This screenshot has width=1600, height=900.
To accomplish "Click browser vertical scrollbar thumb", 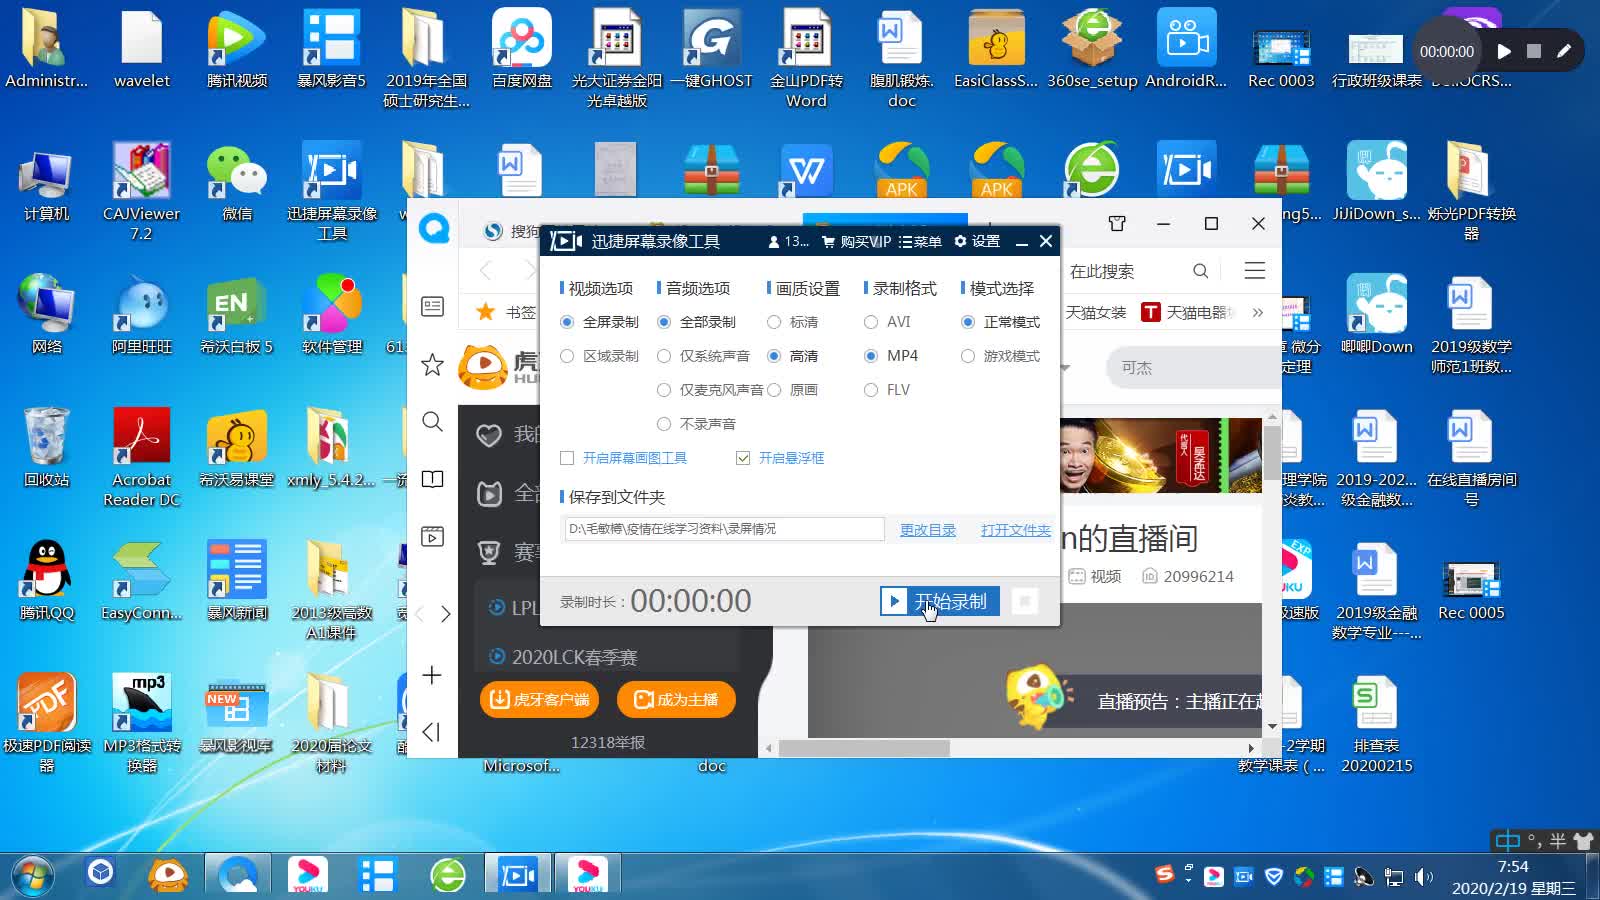I will point(1272,452).
